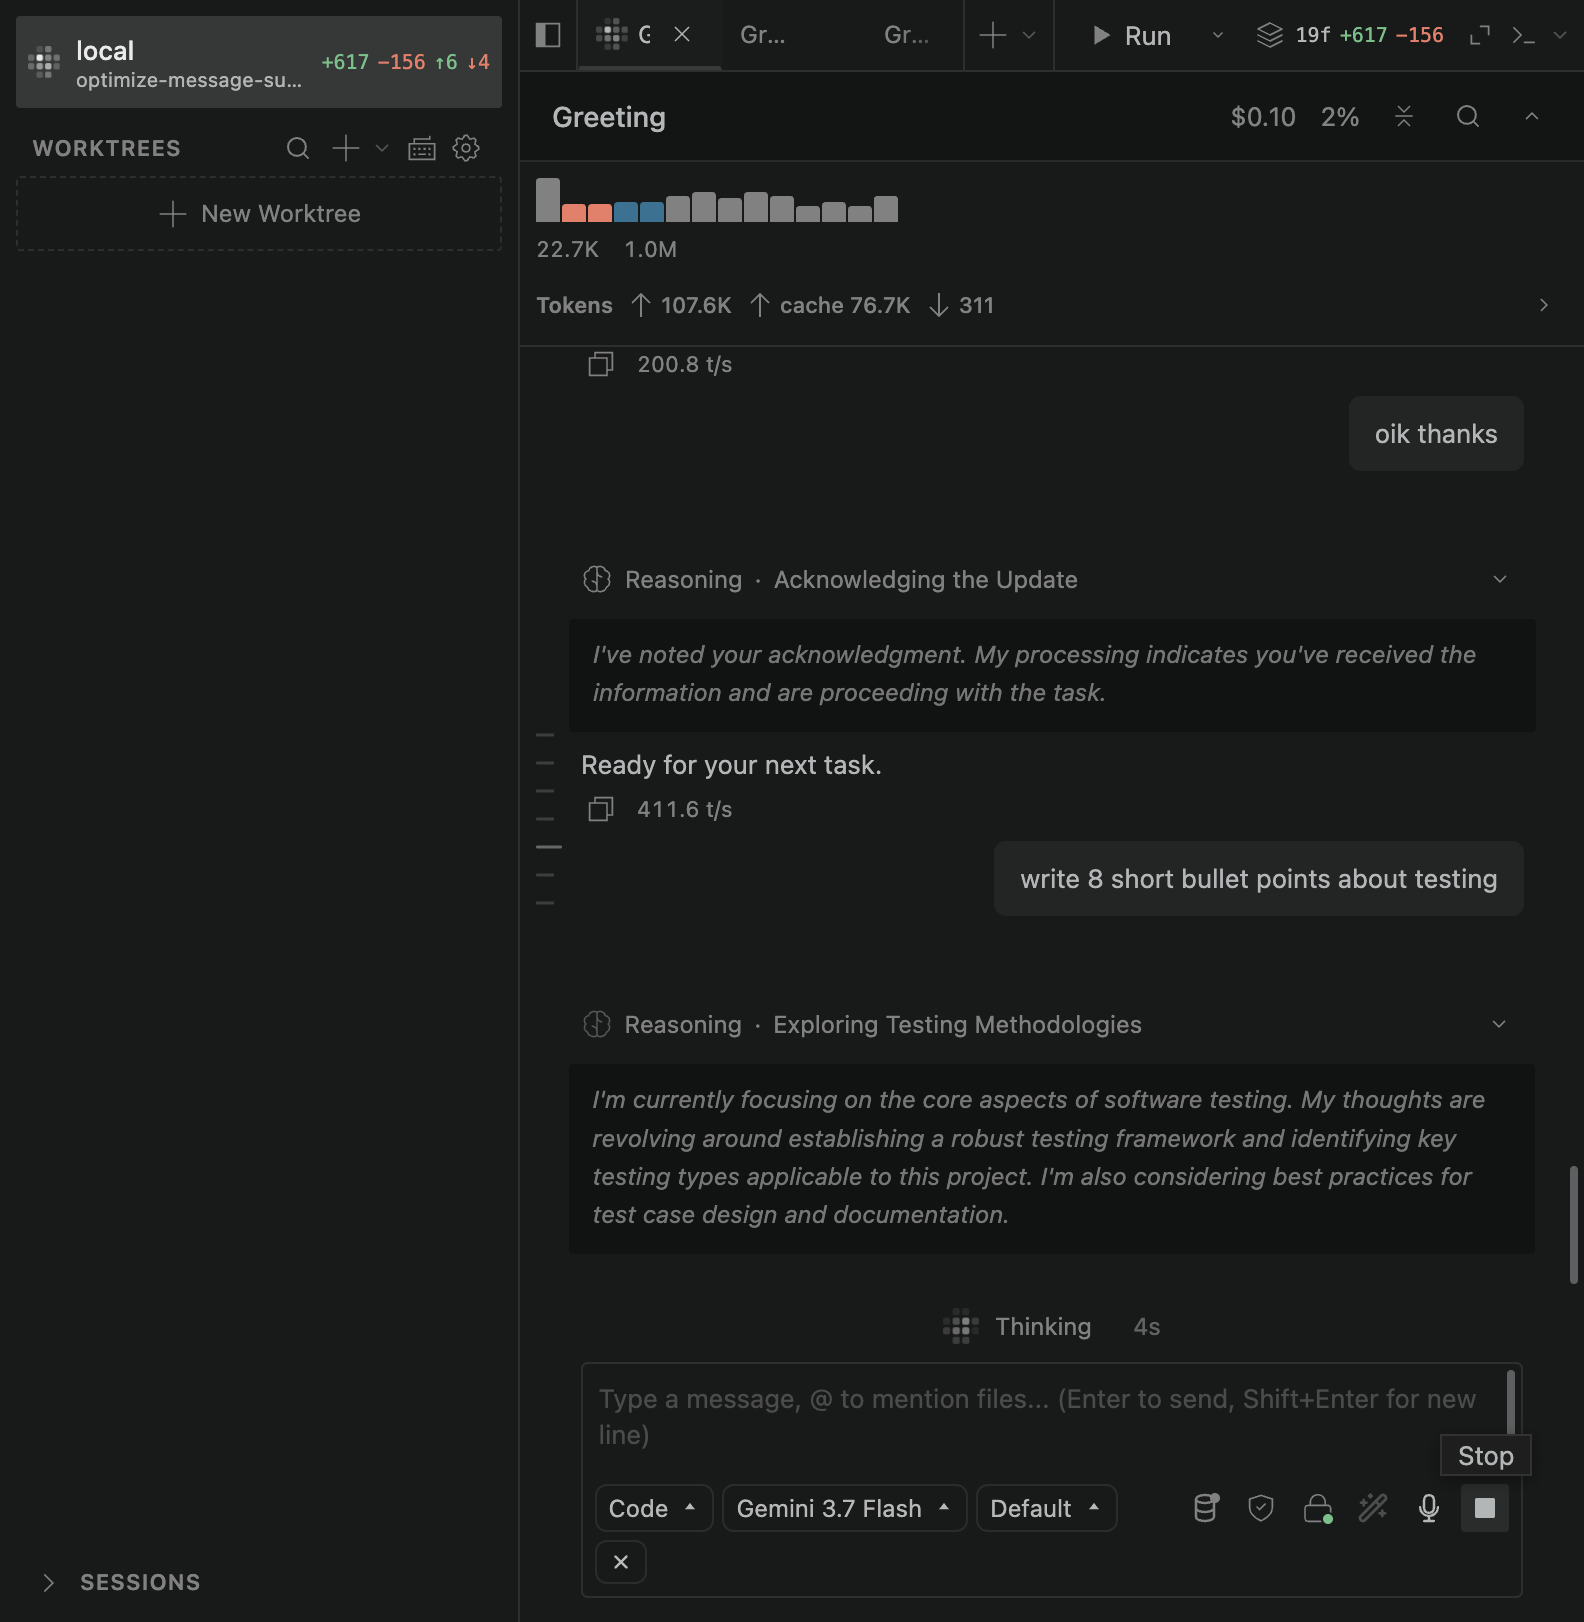The width and height of the screenshot is (1584, 1622).
Task: Open worktree settings gear icon
Action: (x=466, y=148)
